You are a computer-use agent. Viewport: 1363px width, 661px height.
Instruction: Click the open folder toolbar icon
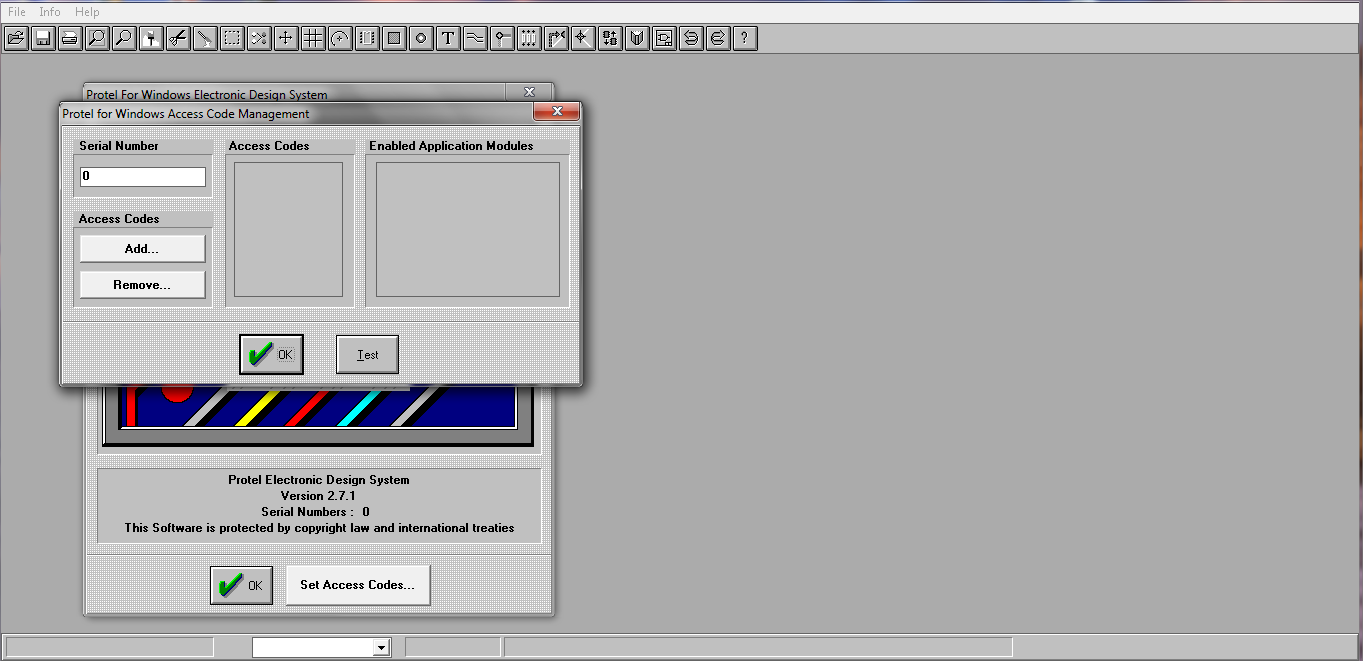(x=15, y=38)
